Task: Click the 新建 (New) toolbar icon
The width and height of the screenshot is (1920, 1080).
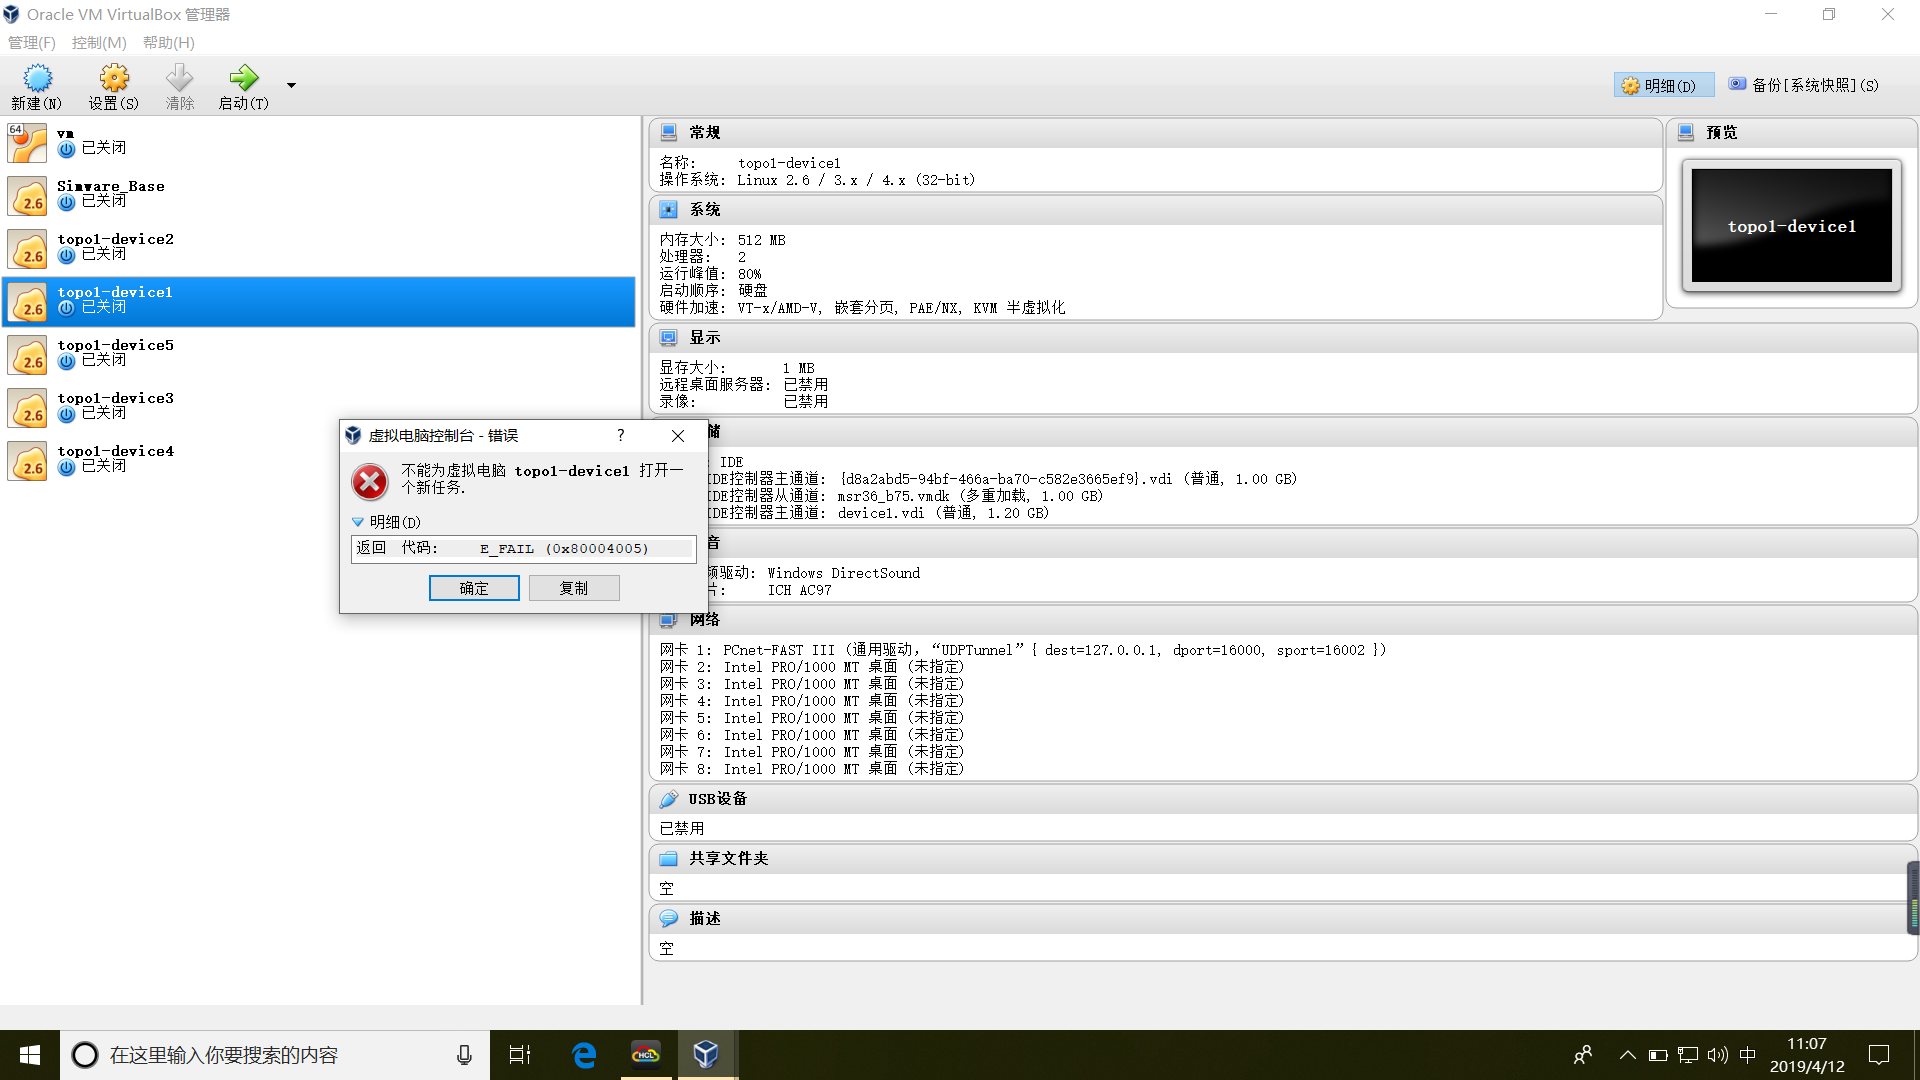Action: click(37, 78)
